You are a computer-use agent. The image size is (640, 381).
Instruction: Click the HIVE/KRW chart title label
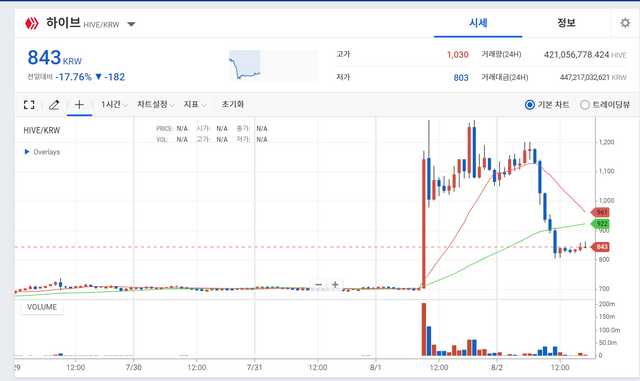tap(42, 131)
